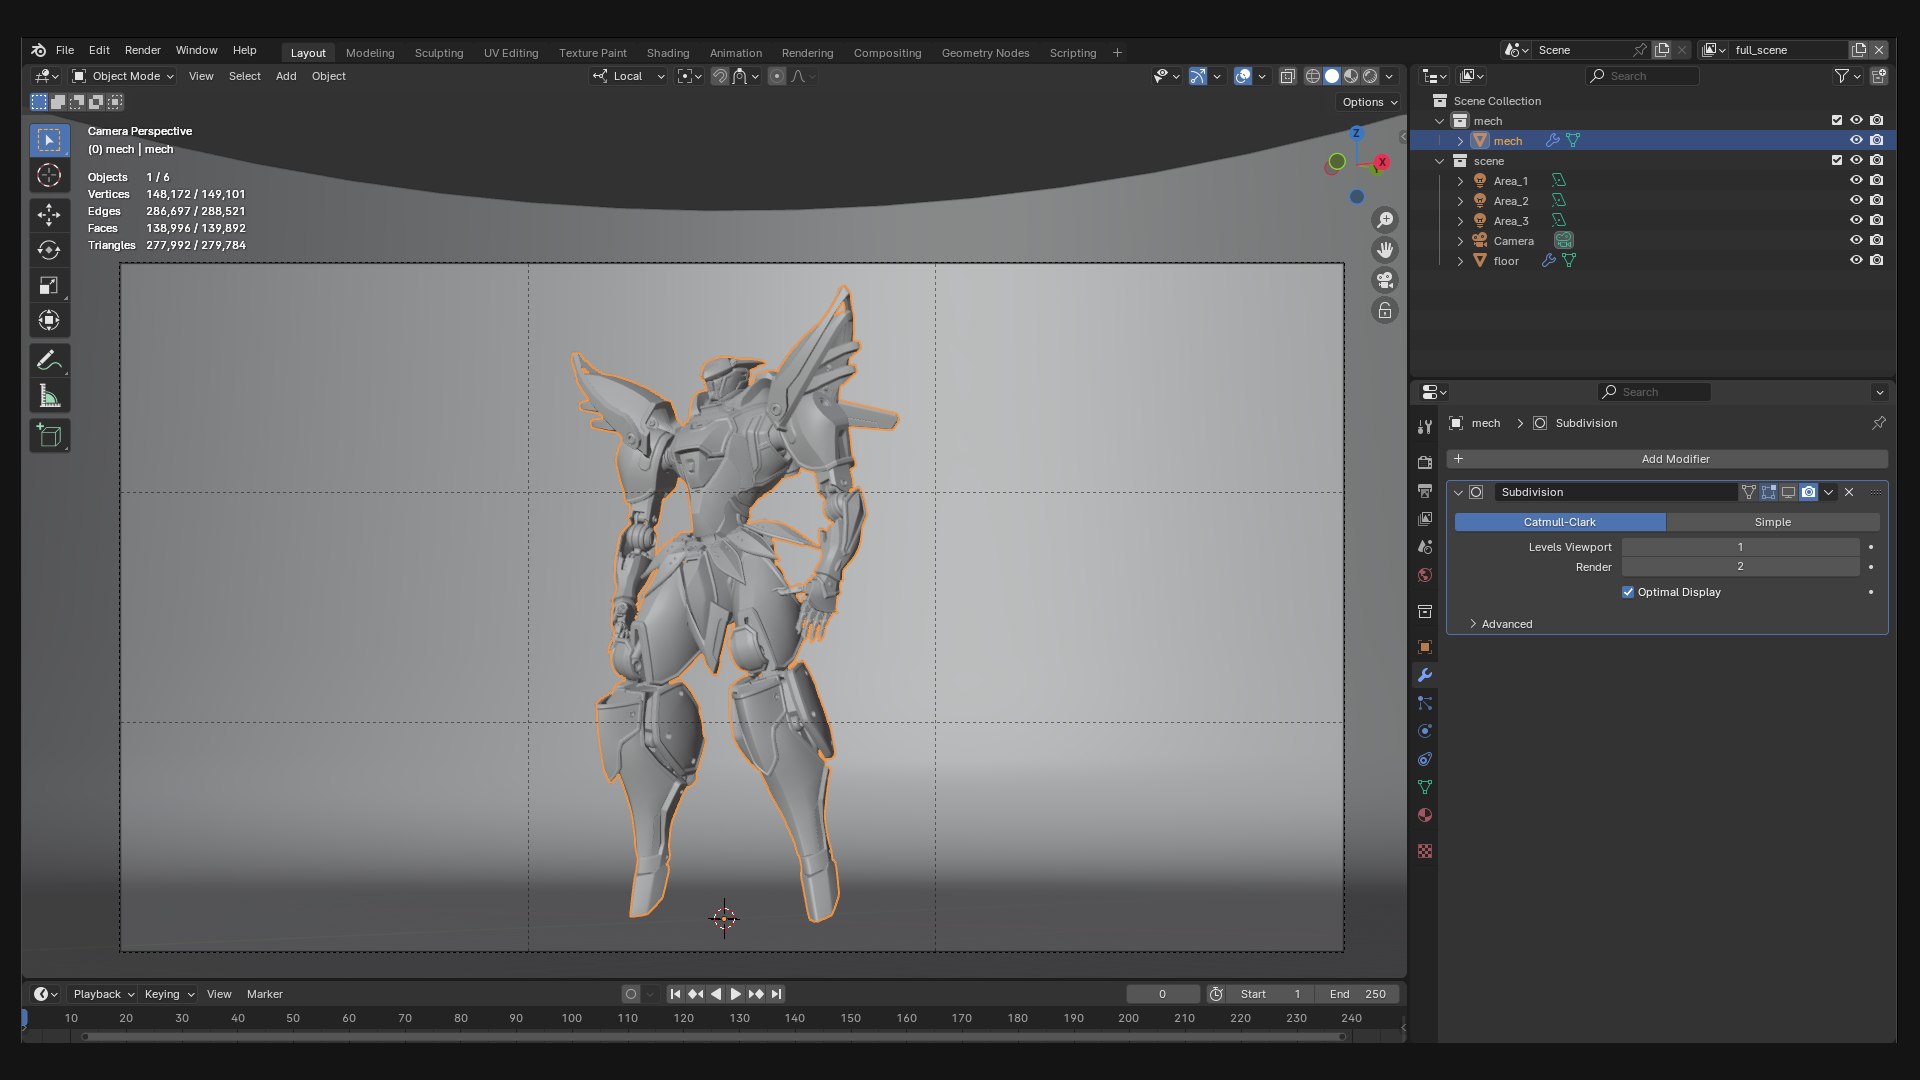The height and width of the screenshot is (1080, 1920).
Task: Toggle camera view icon in viewport
Action: [1385, 281]
